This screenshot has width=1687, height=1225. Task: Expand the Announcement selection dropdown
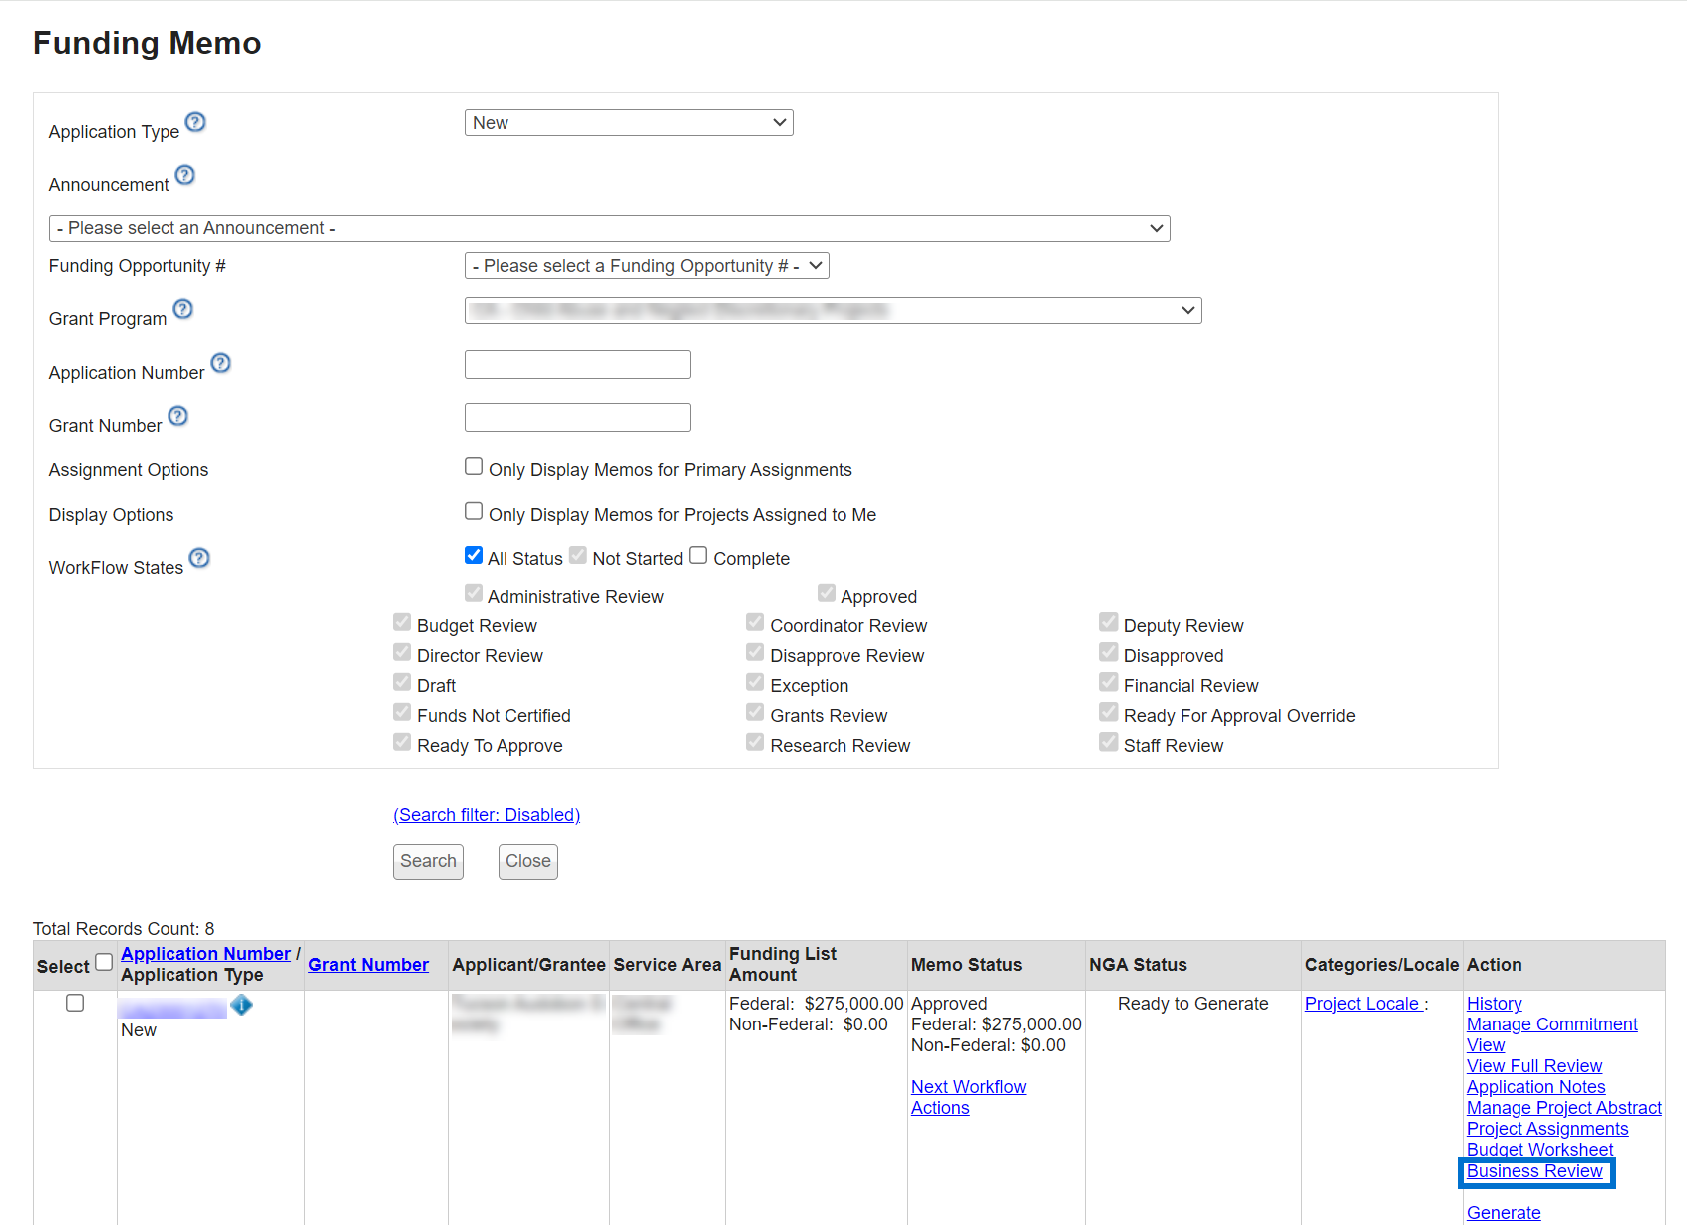[609, 229]
